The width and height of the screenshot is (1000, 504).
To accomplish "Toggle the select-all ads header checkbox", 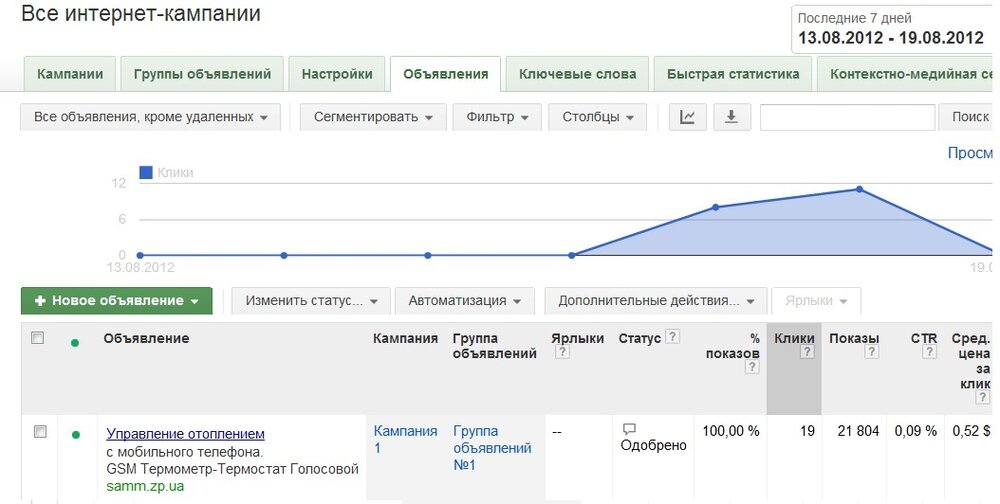I will tap(38, 339).
